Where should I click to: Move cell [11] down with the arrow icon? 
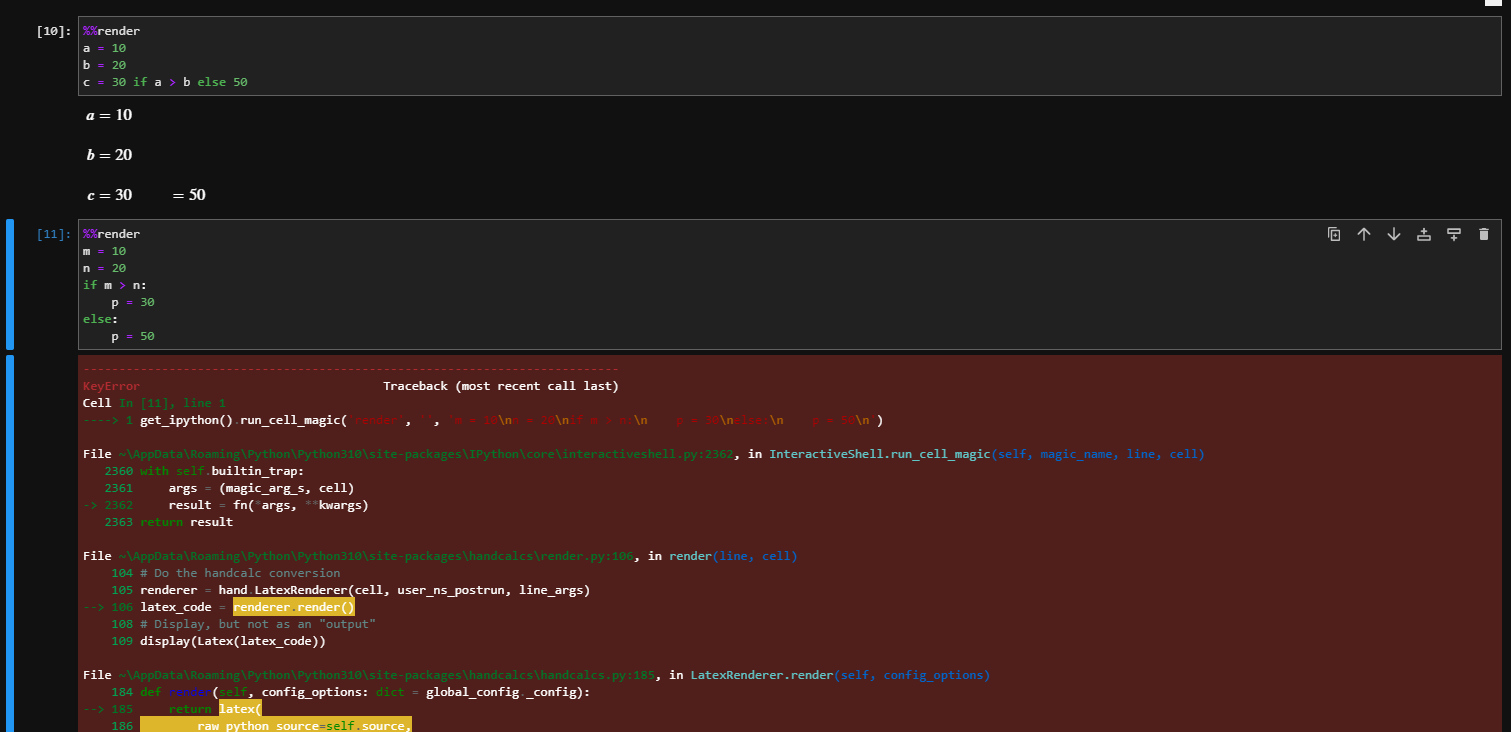click(1394, 233)
